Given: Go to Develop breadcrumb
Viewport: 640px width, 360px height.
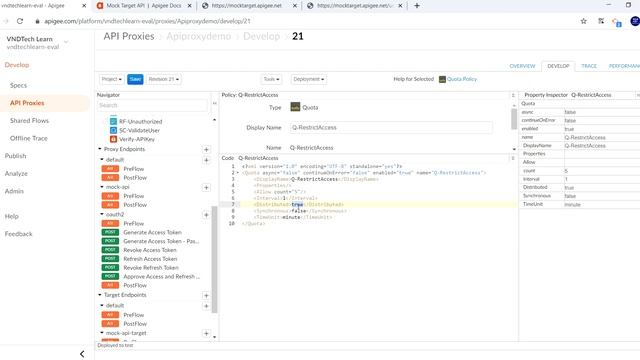Looking at the screenshot, I should 262,36.
